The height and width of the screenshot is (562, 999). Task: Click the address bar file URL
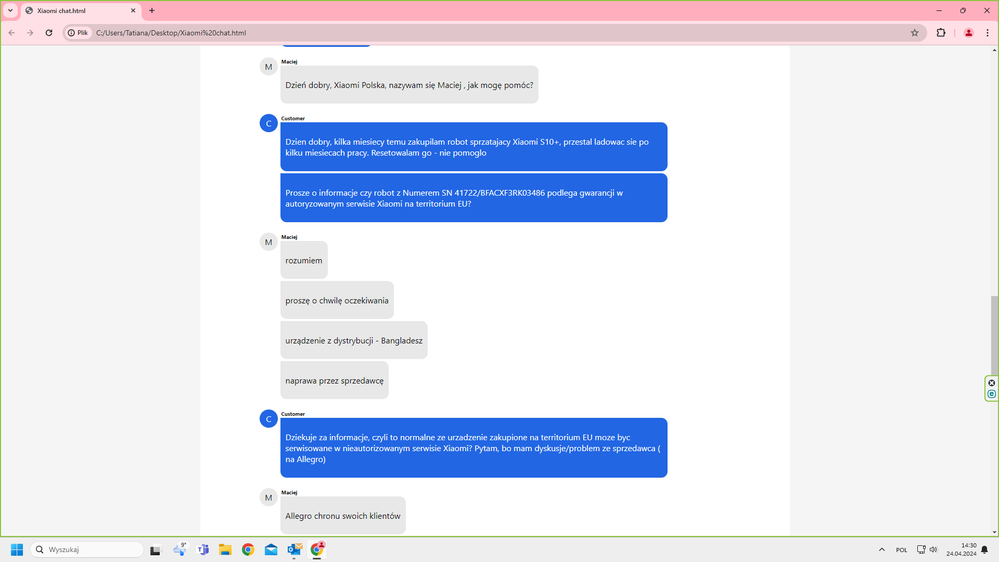171,32
